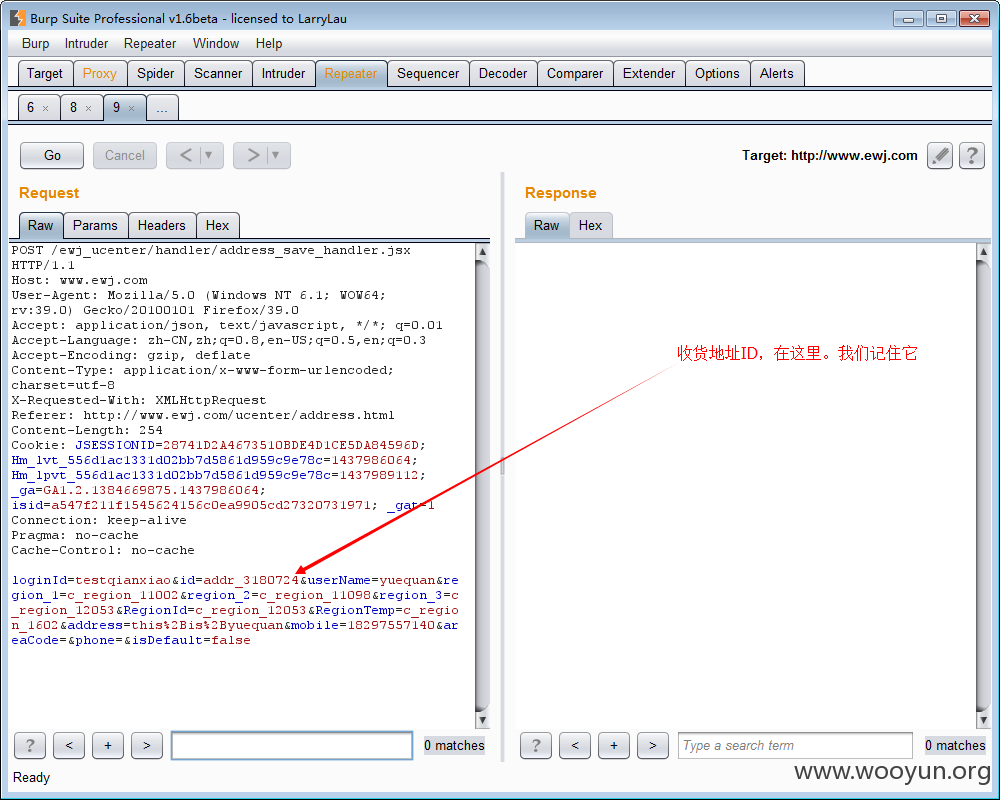The image size is (1000, 800).
Task: Click plus button in response search bar
Action: (614, 745)
